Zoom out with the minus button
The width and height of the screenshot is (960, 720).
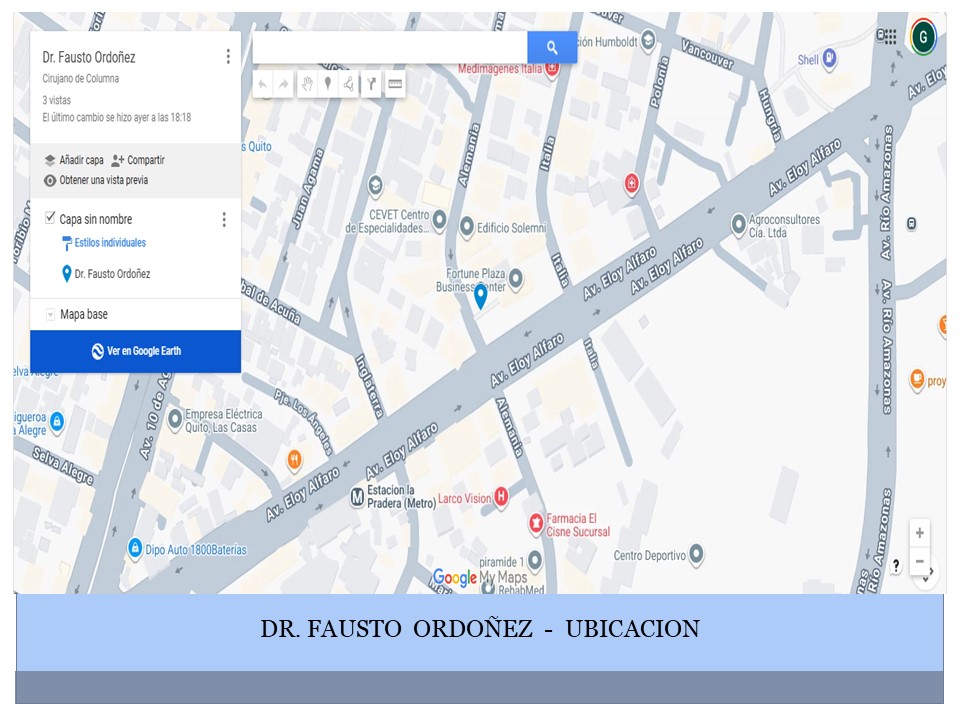920,561
